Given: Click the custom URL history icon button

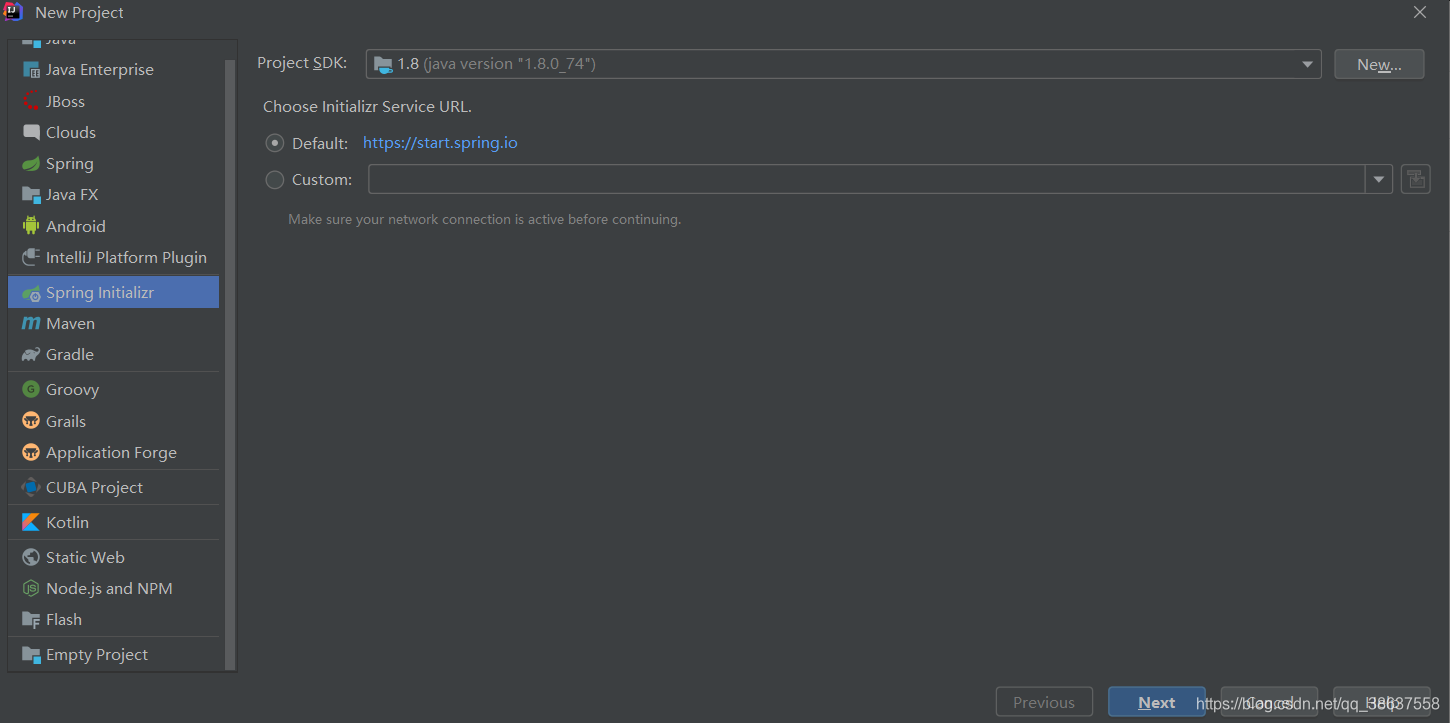Looking at the screenshot, I should coord(1415,179).
